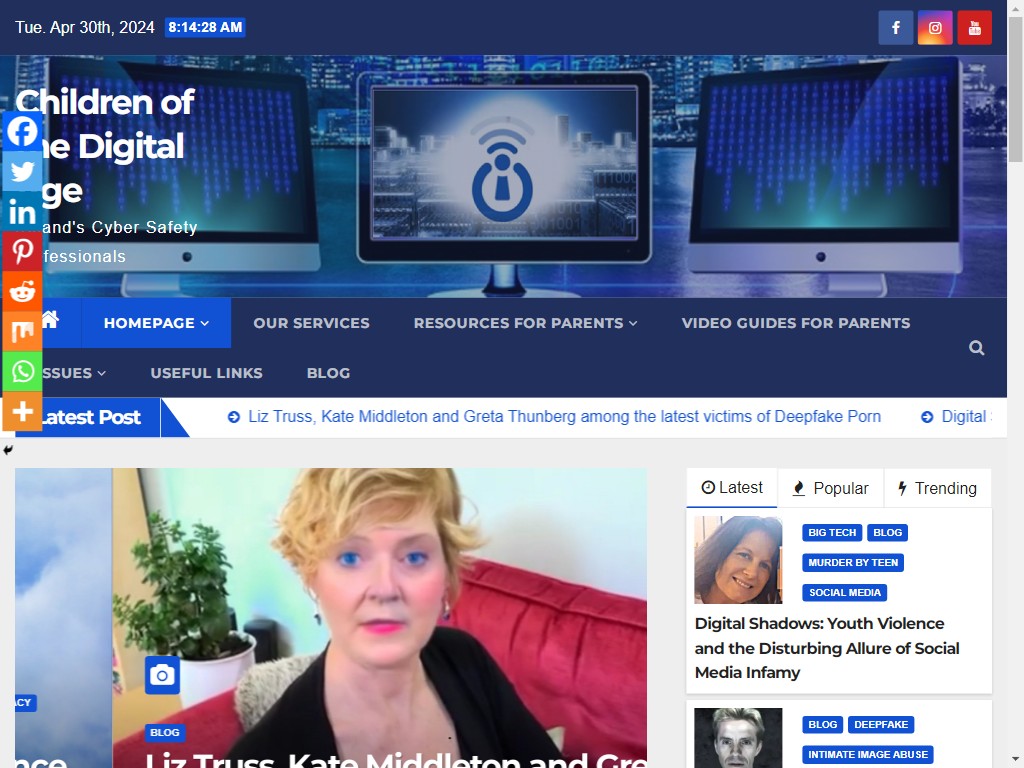Open the YouTube icon in header

pyautogui.click(x=974, y=27)
